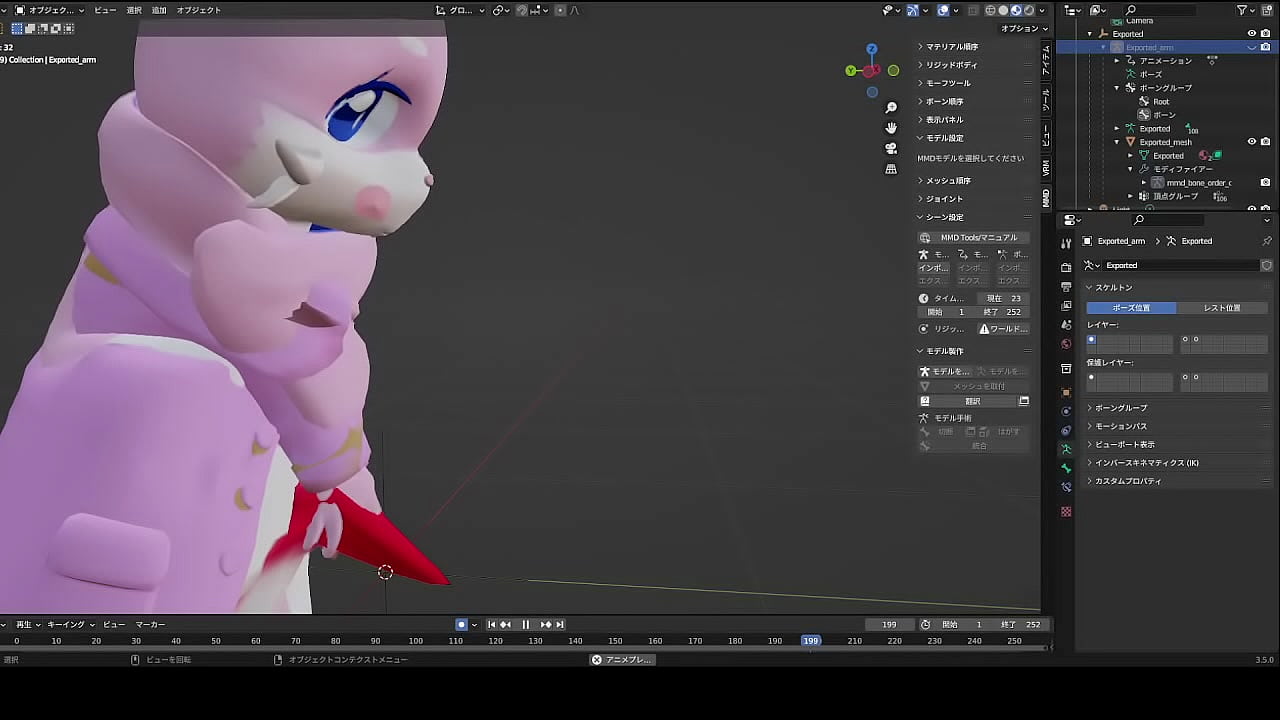Select wireframe viewport shading sphere
This screenshot has width=1280, height=720.
point(990,10)
